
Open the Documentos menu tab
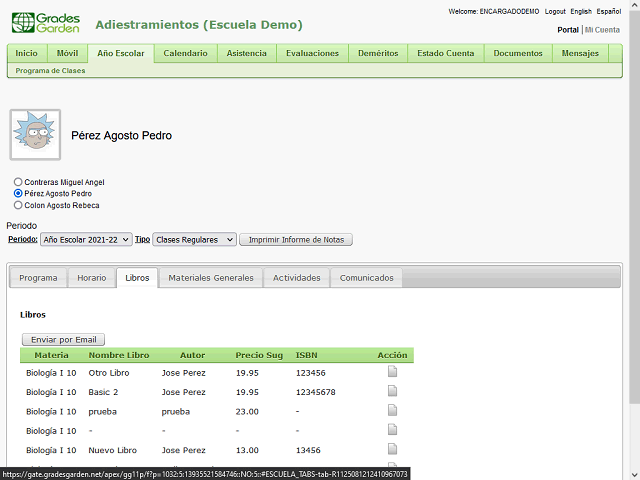tap(518, 53)
